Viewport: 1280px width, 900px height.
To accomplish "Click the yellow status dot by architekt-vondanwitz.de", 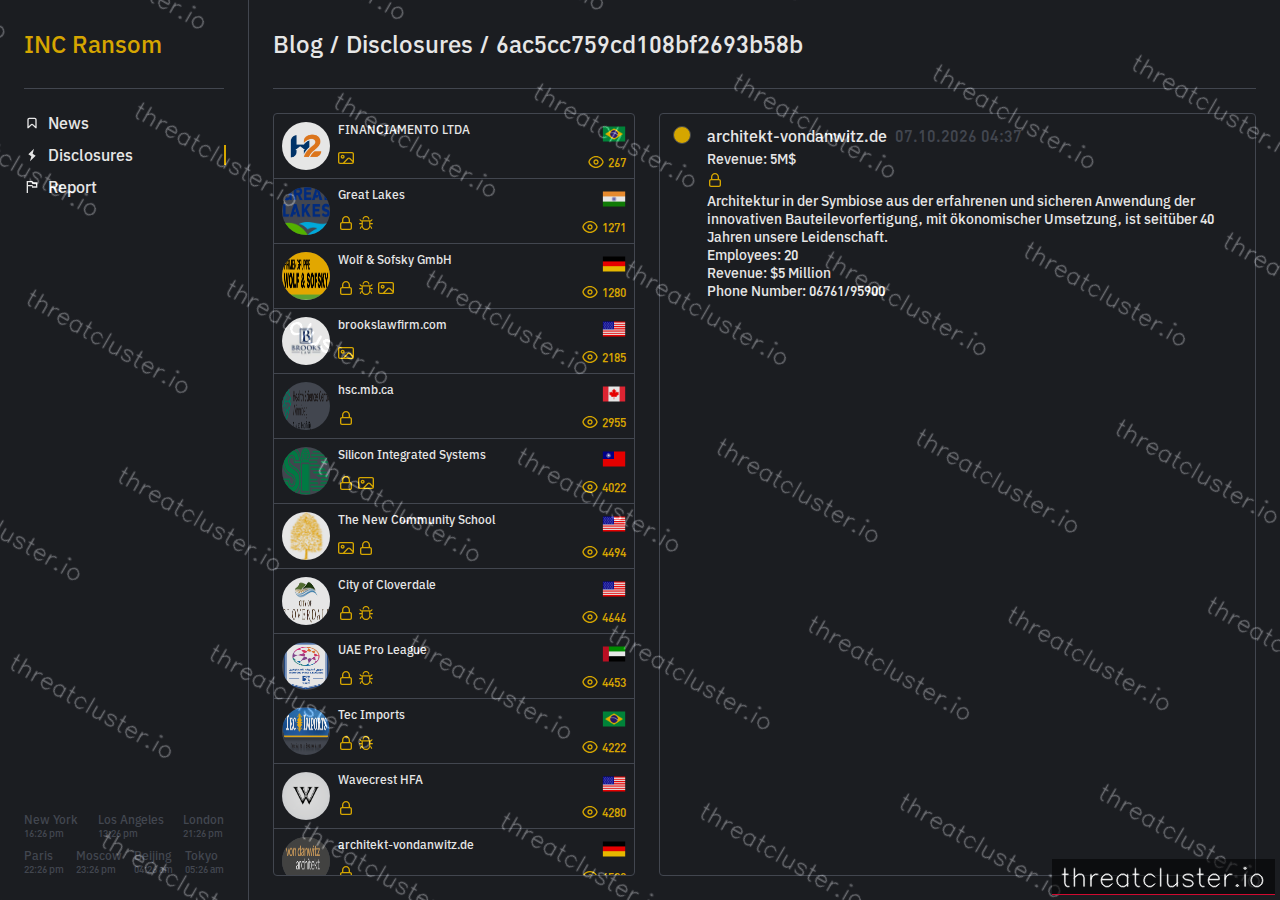I will 682,135.
